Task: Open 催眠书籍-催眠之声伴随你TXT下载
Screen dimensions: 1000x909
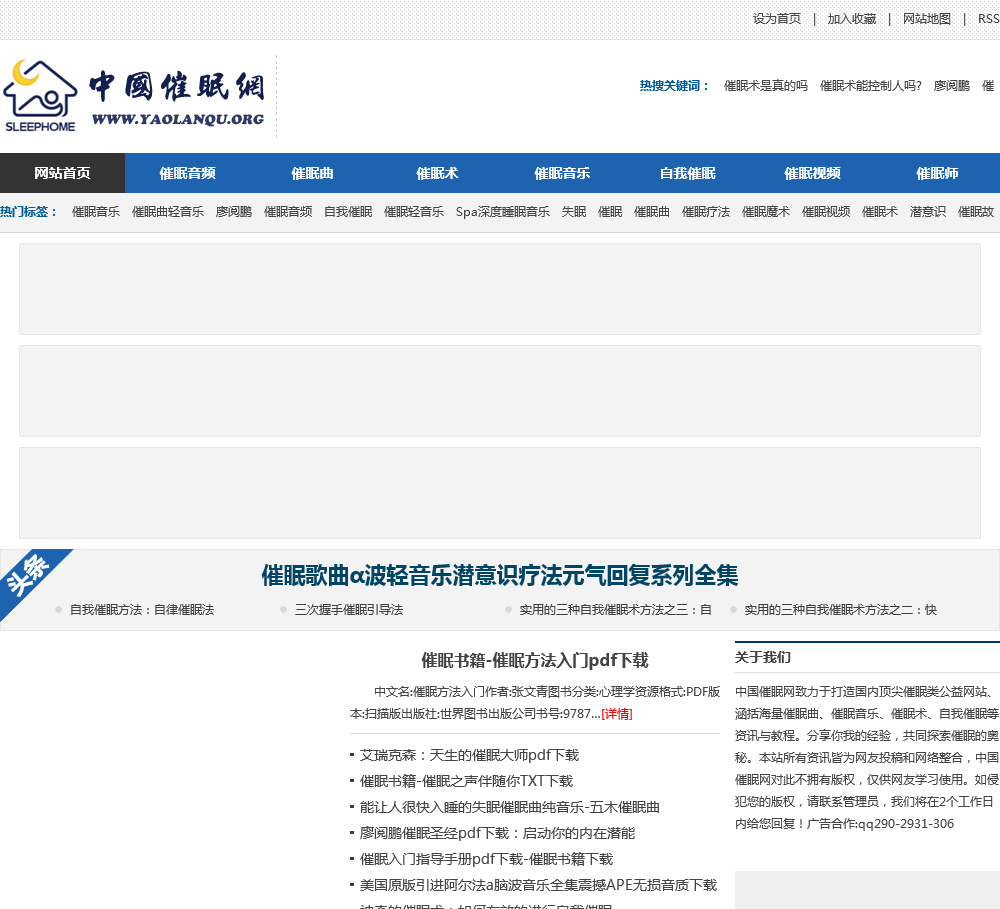Action: click(x=466, y=781)
